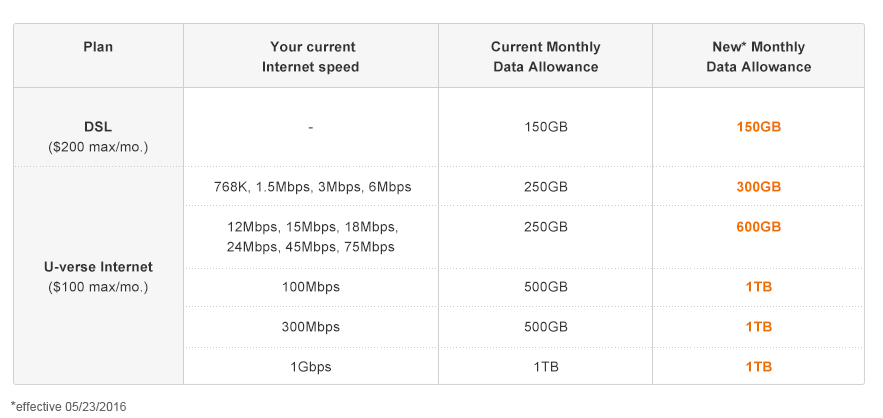883x418 pixels.
Task: Click the Current Monthly Data Allowance header
Action: click(x=545, y=57)
